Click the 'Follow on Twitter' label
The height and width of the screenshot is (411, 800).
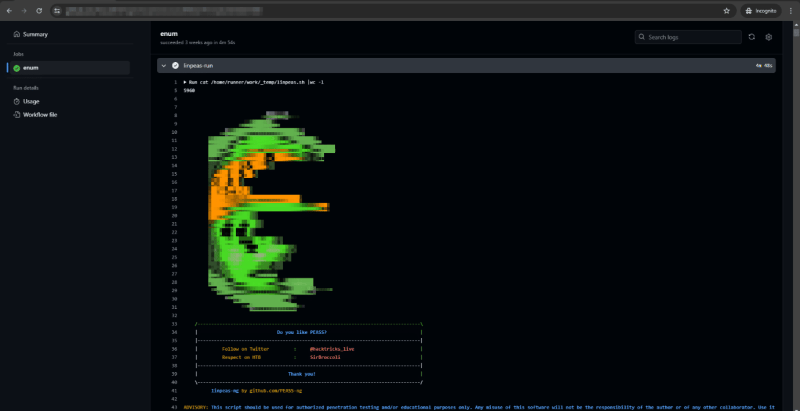click(245, 349)
